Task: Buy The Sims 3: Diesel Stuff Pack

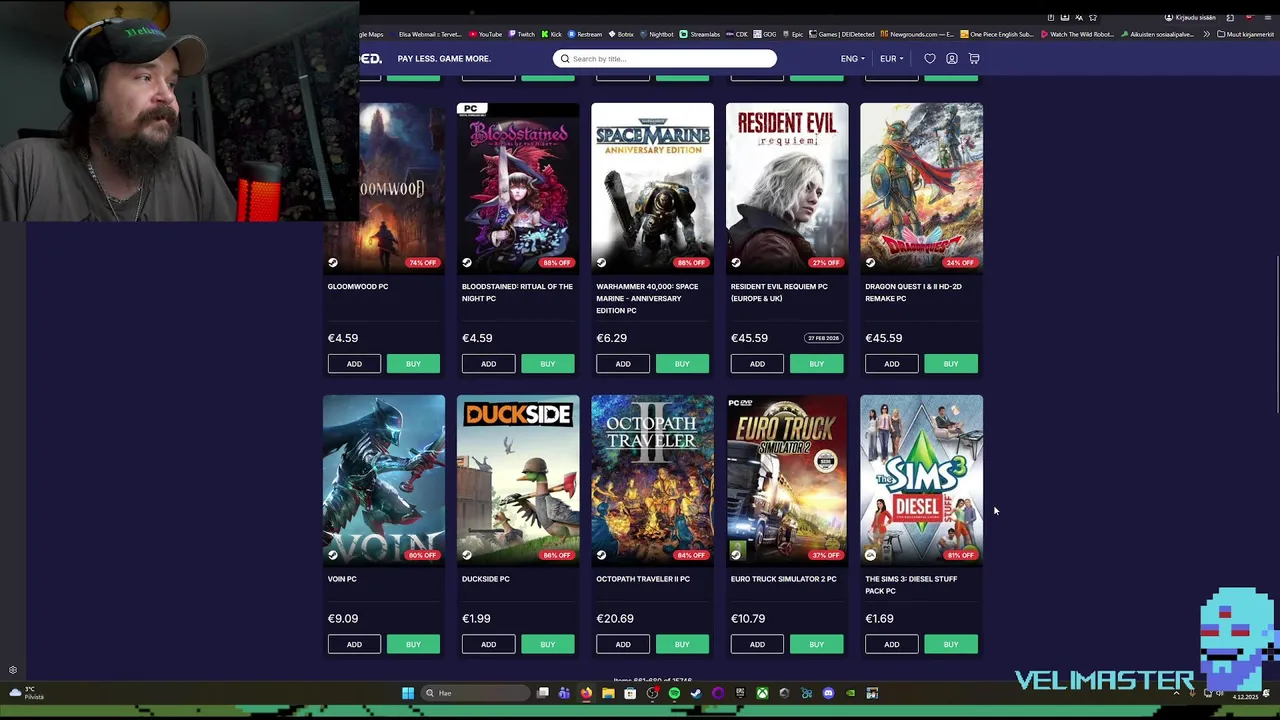Action: (950, 645)
